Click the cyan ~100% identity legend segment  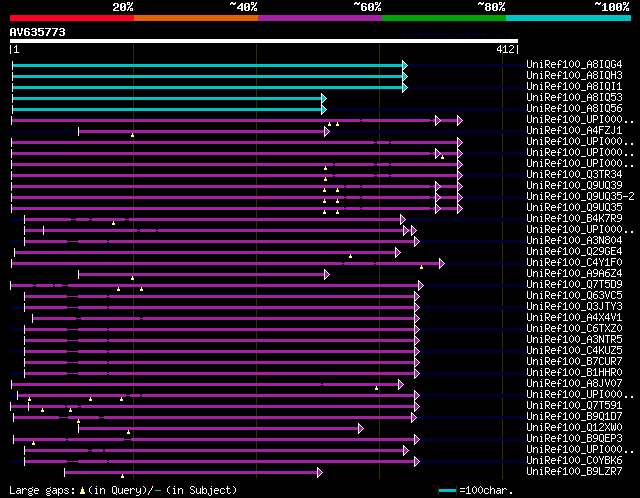click(569, 18)
